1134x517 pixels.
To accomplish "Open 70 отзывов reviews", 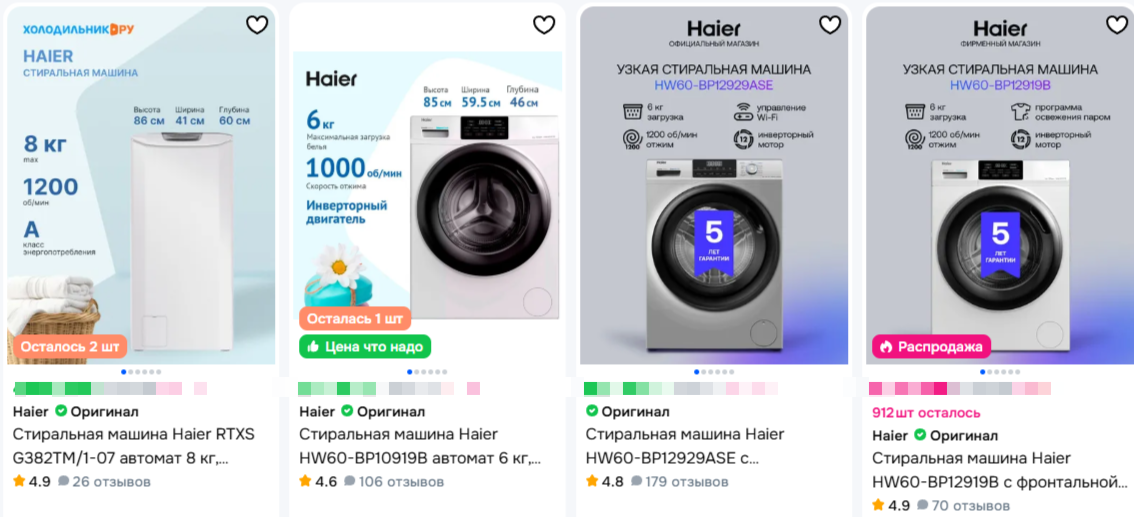I will 963,505.
